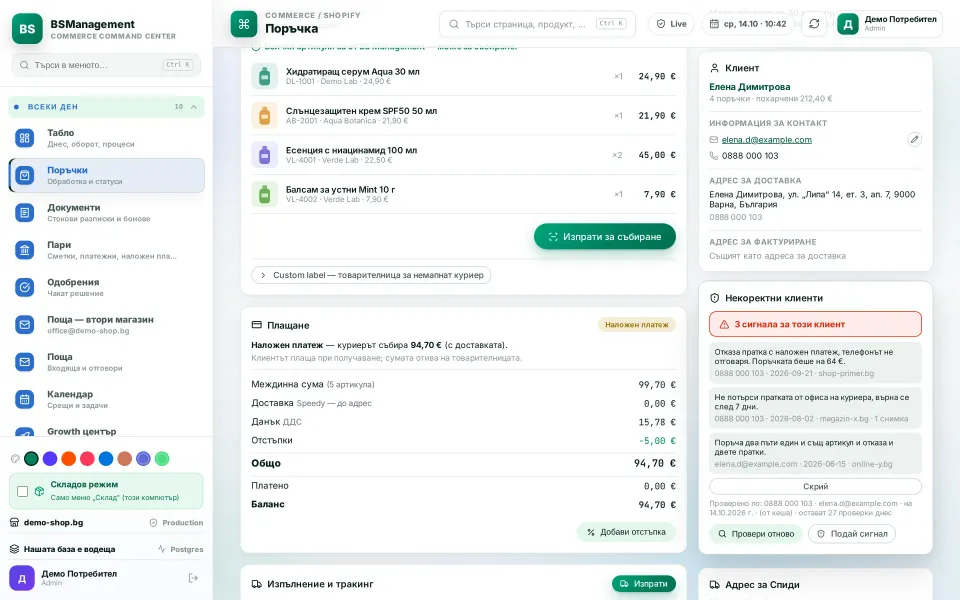This screenshot has height=600, width=960.
Task: Open the Поръчки menu item
Action: pos(107,175)
